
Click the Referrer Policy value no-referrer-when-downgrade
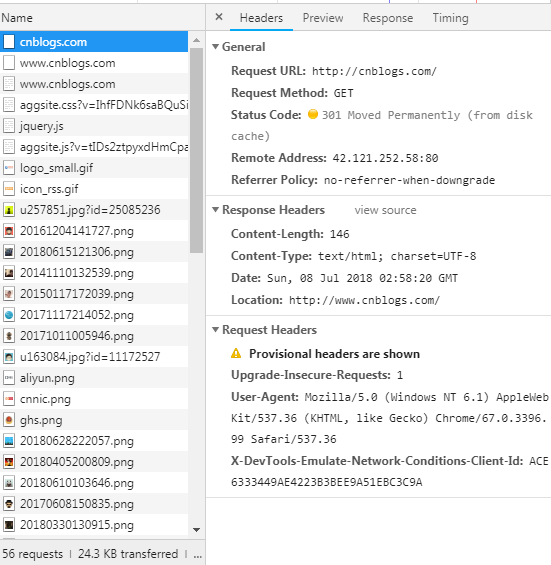pos(409,180)
